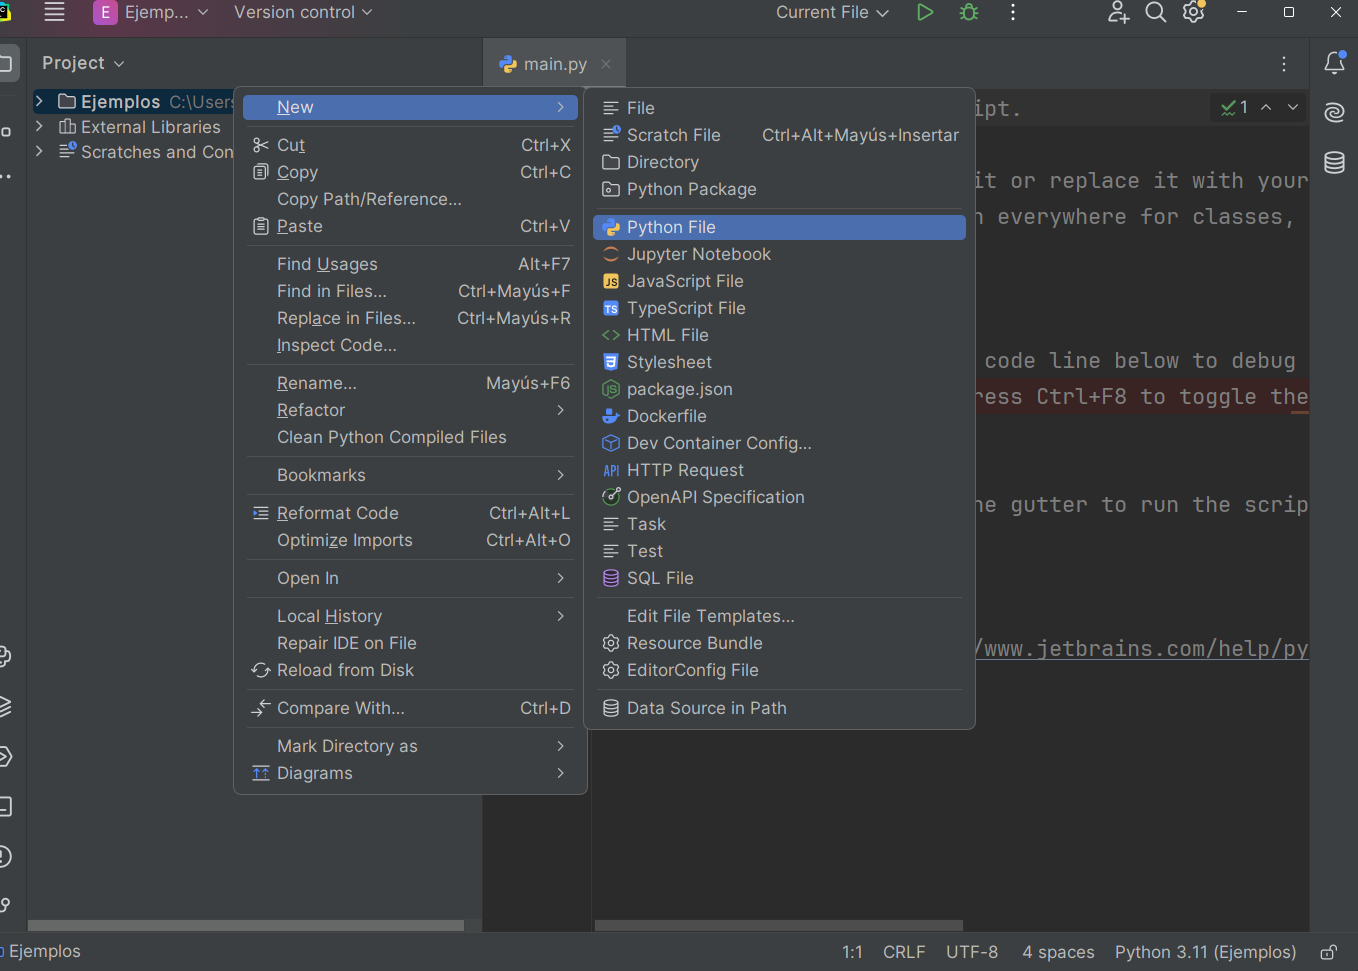The image size is (1358, 971).
Task: Click the Run button in the toolbar
Action: (925, 13)
